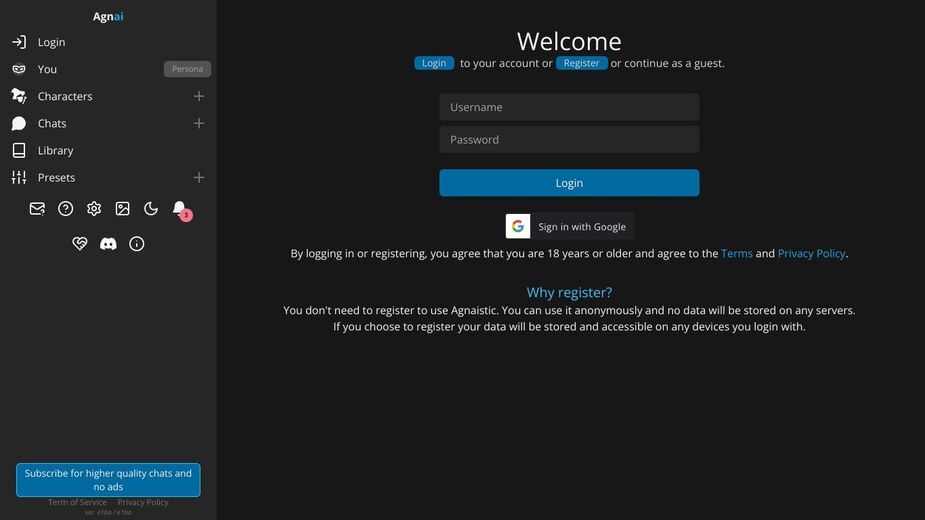Open the heart support icon
The width and height of the screenshot is (925, 520).
[80, 244]
